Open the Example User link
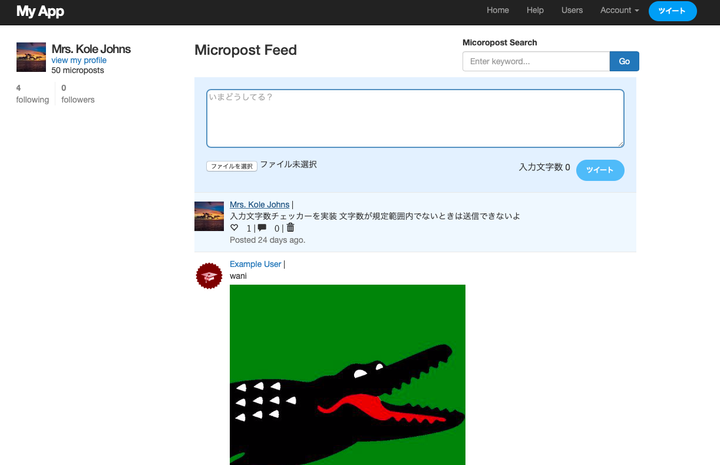This screenshot has width=720, height=465. click(255, 264)
